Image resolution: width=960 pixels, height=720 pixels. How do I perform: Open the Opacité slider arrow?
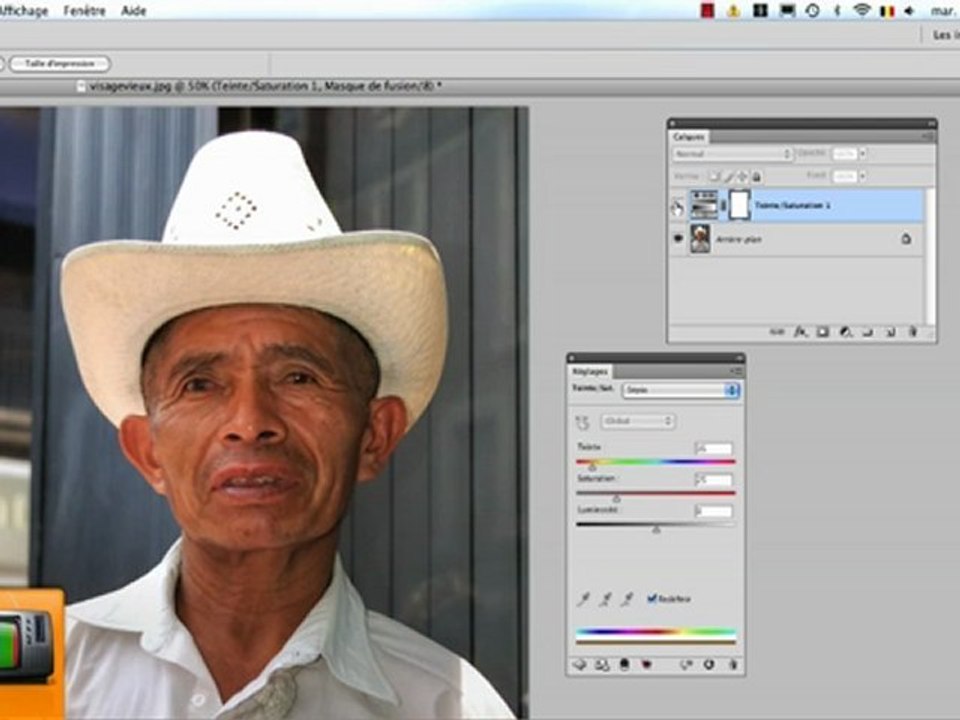tap(863, 154)
